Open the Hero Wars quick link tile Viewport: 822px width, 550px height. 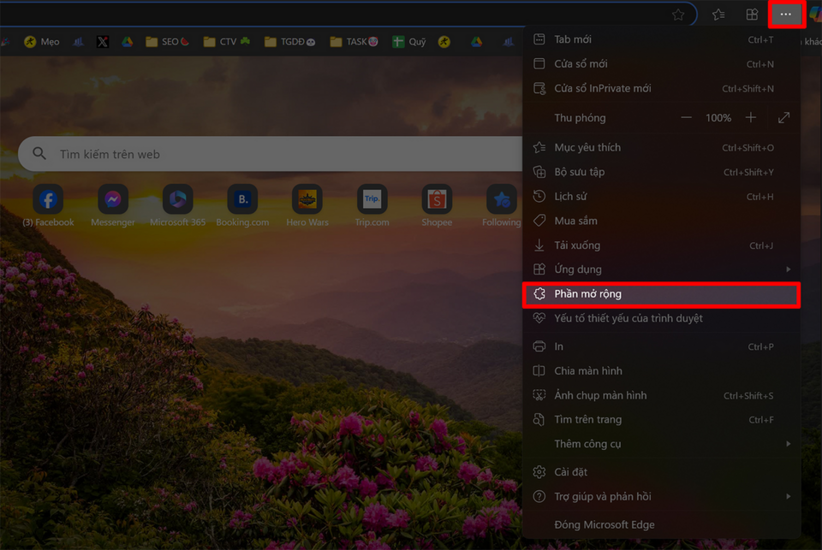(x=307, y=200)
